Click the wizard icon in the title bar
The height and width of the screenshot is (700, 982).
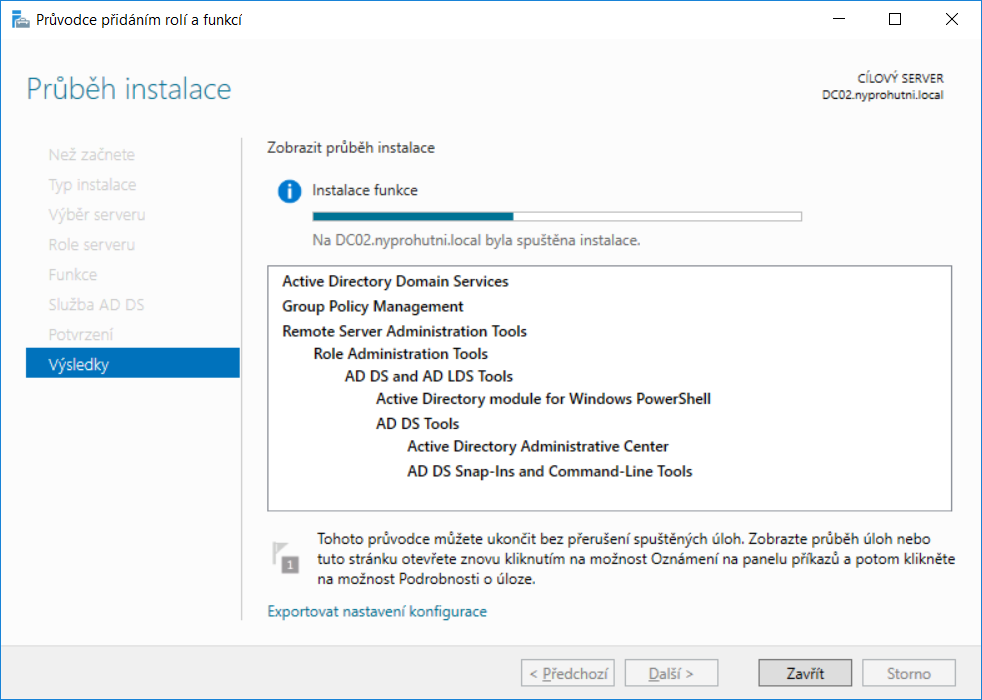click(21, 19)
